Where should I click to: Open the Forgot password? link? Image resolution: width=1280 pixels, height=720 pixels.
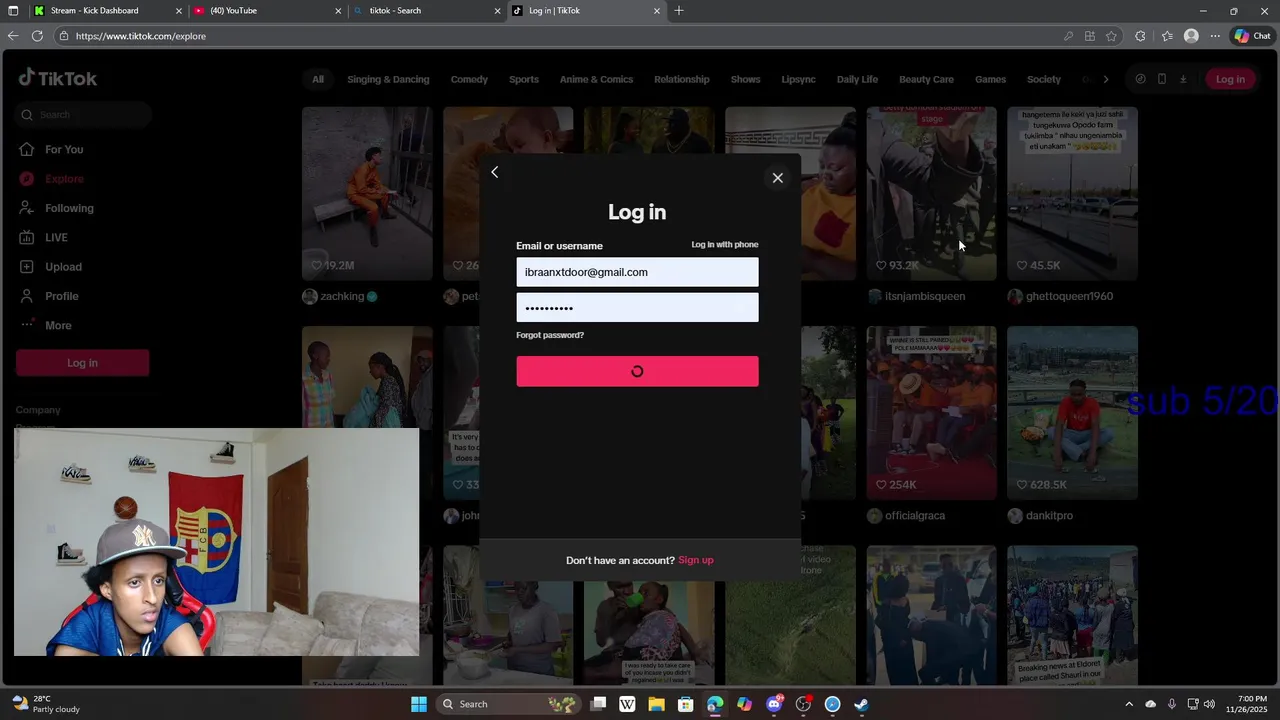tap(550, 335)
